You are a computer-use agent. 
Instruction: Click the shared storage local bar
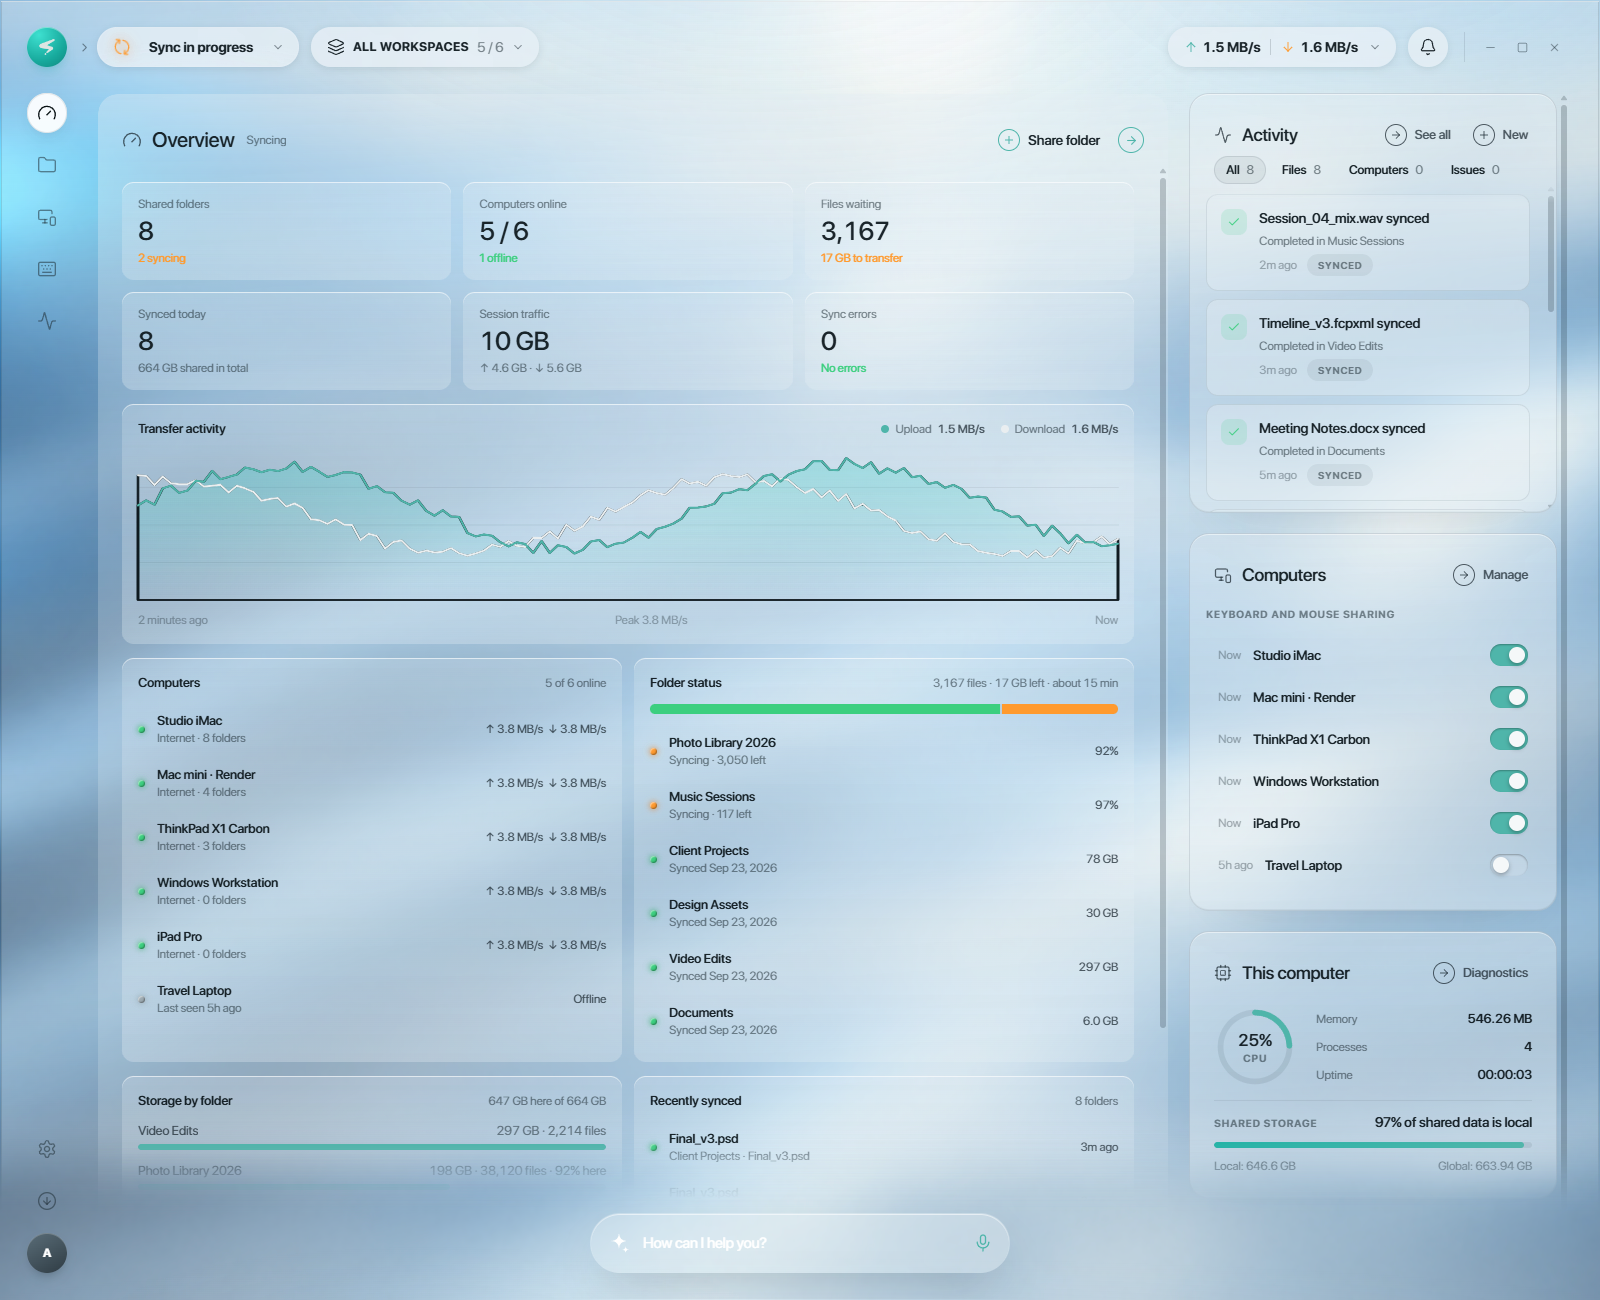click(x=1373, y=1145)
